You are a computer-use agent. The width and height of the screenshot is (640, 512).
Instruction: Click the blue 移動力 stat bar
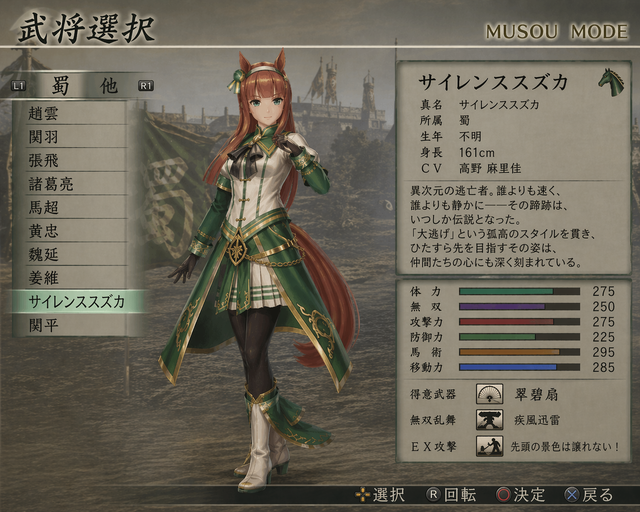(x=519, y=367)
